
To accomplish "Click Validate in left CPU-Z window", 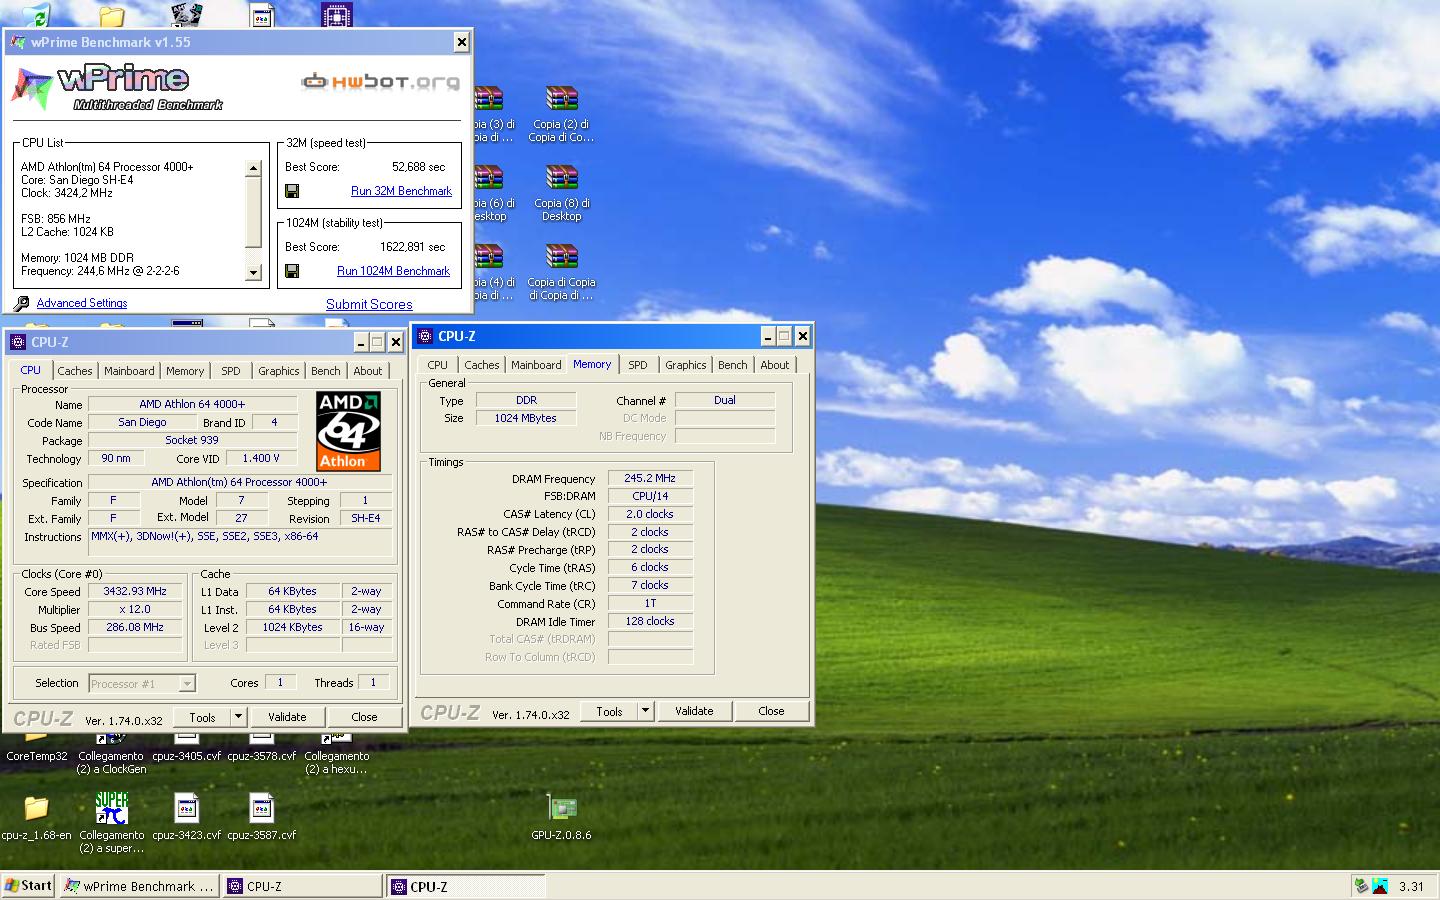I will pos(287,717).
